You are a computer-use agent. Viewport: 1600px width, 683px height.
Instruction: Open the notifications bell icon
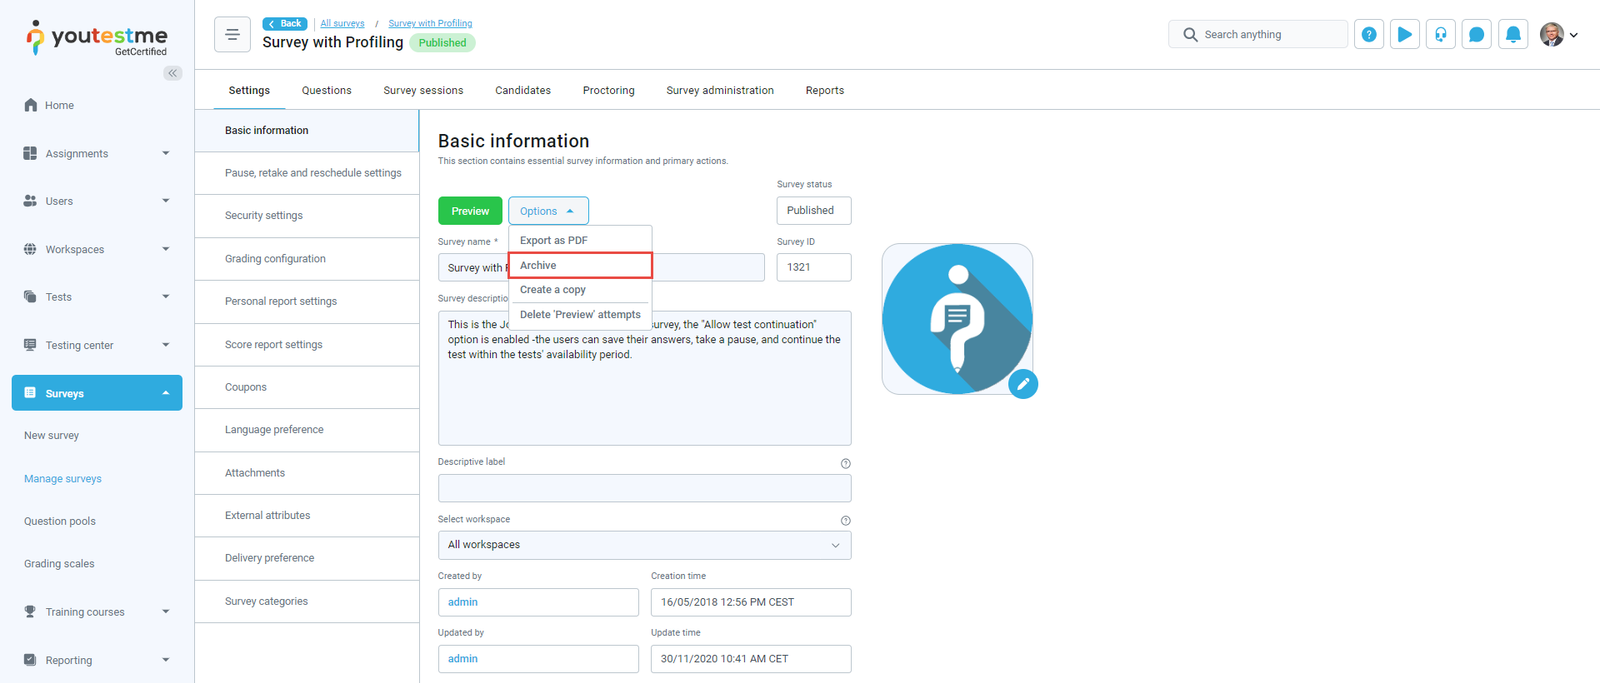[1513, 35]
